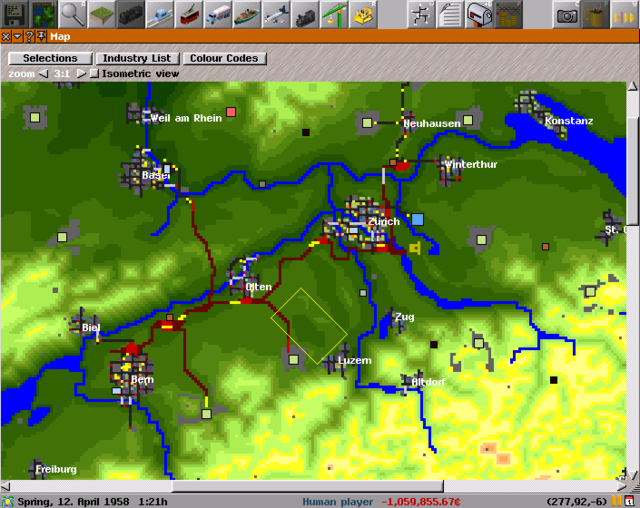Open the save/load floppy disk menu
Screen dimensions: 640x508
coord(14,14)
